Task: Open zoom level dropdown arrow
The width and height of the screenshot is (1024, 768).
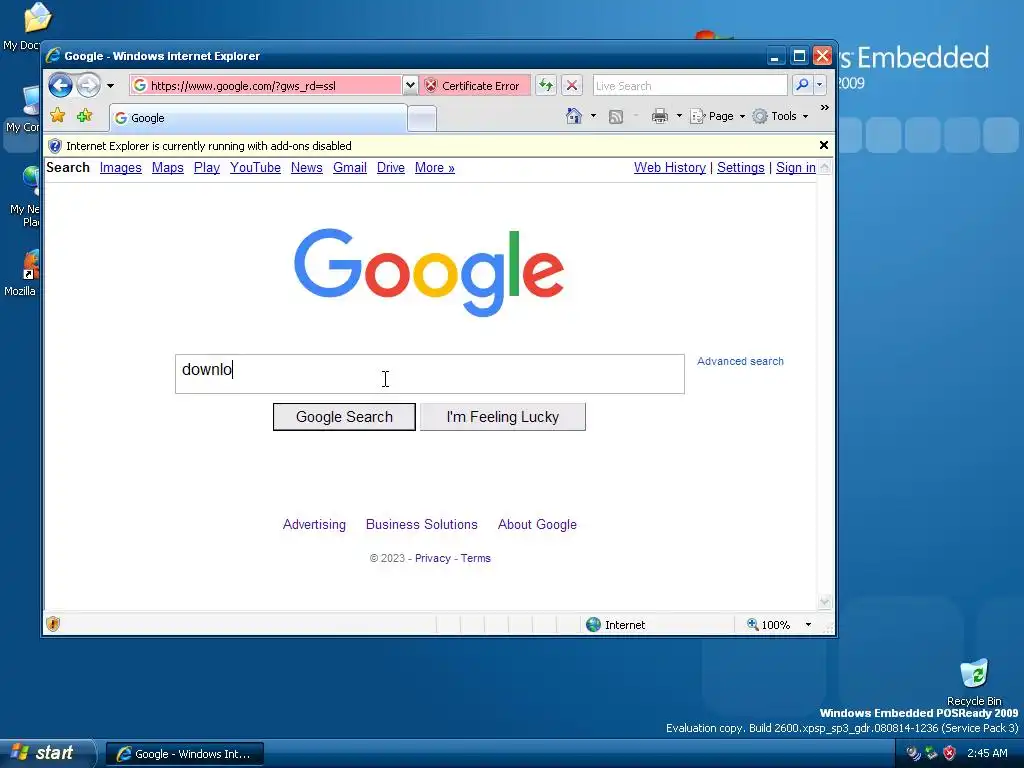Action: point(808,625)
